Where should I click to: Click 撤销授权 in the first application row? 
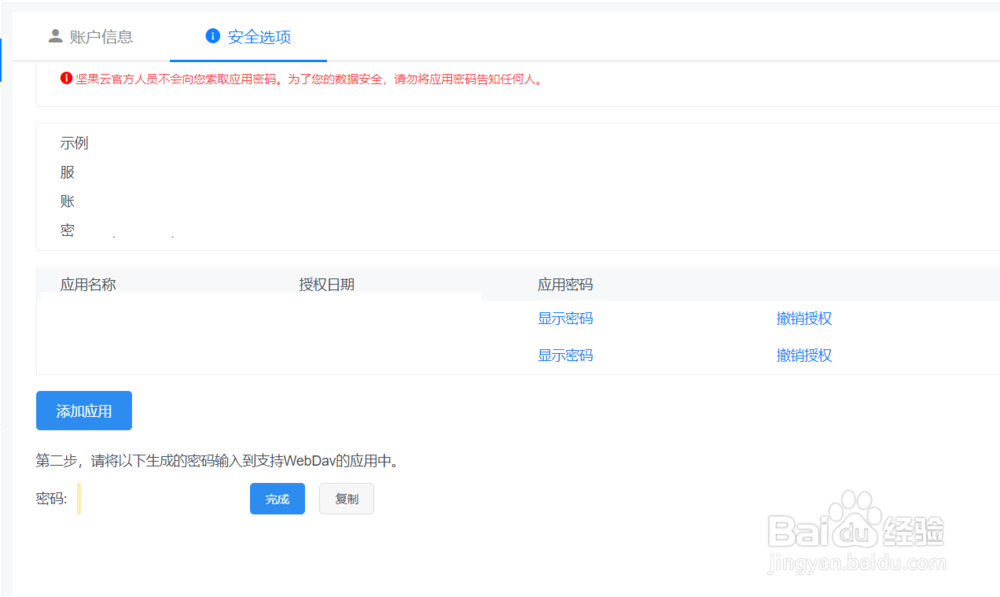804,318
